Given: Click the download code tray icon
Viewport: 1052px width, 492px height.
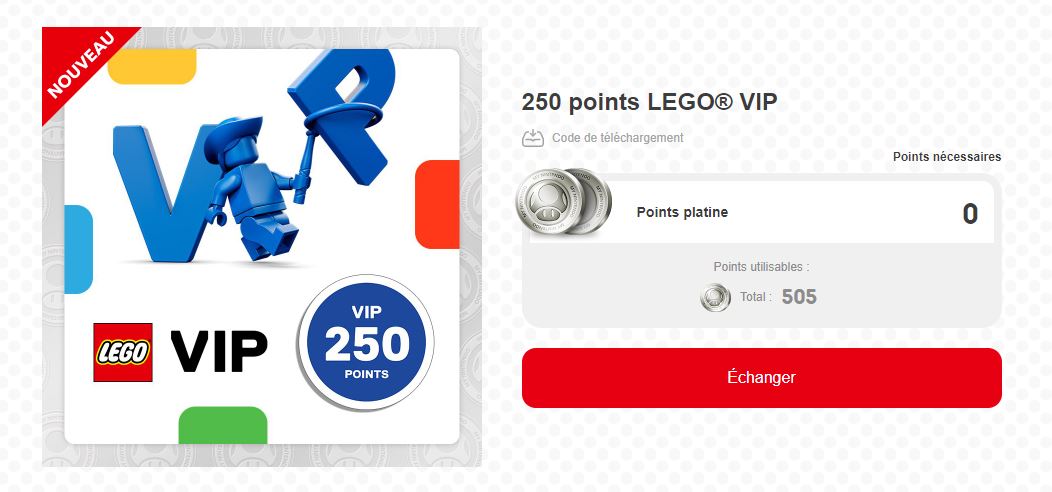Looking at the screenshot, I should pos(533,138).
